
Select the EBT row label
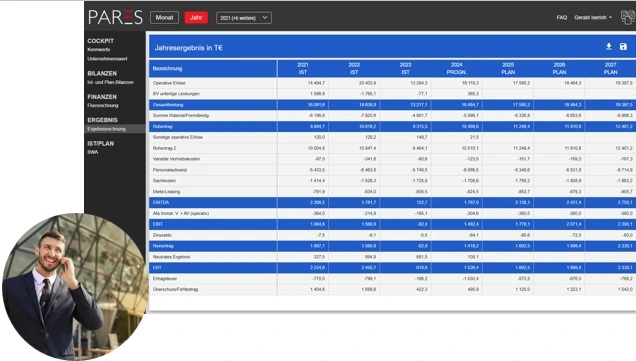coord(157,268)
